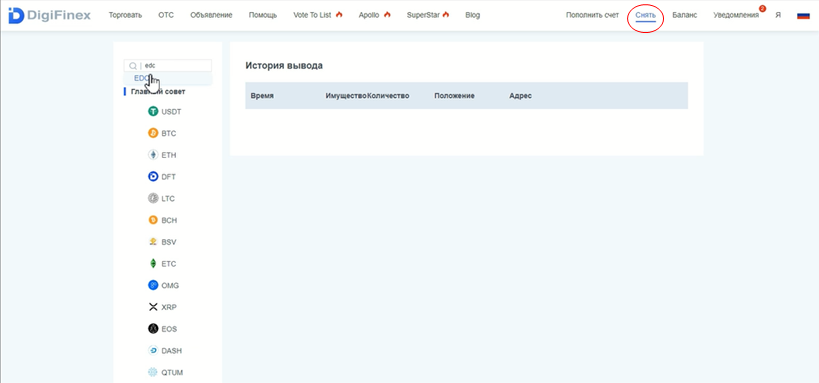The image size is (819, 383).
Task: Select LTC text in coin list
Action: (168, 199)
